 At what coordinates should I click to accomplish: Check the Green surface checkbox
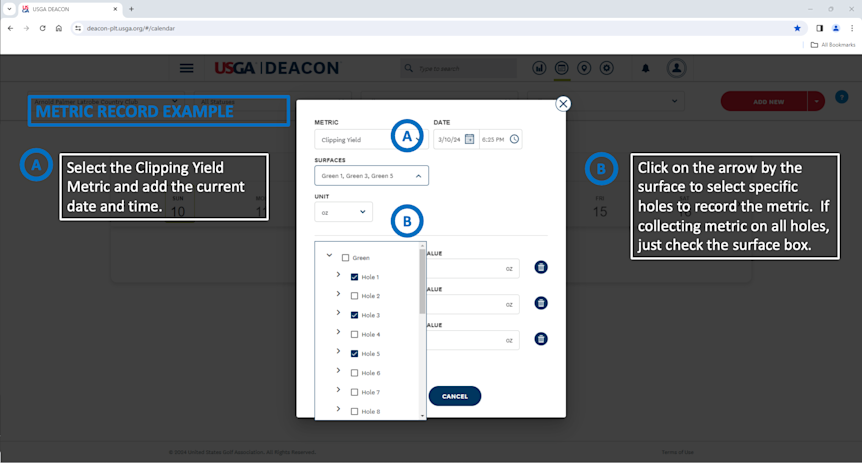pos(345,257)
